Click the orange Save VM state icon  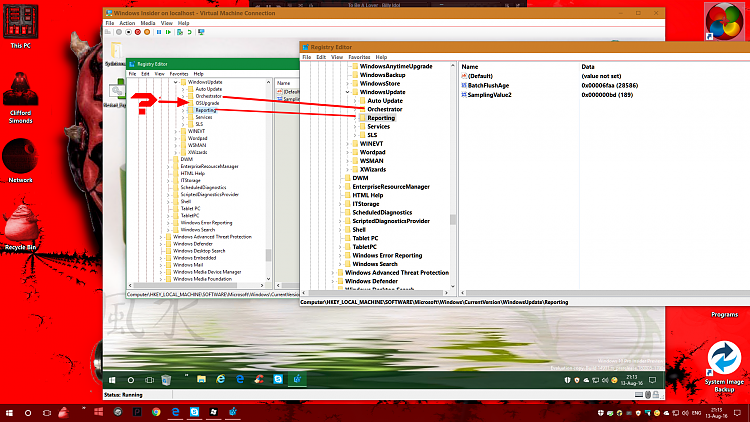point(147,32)
